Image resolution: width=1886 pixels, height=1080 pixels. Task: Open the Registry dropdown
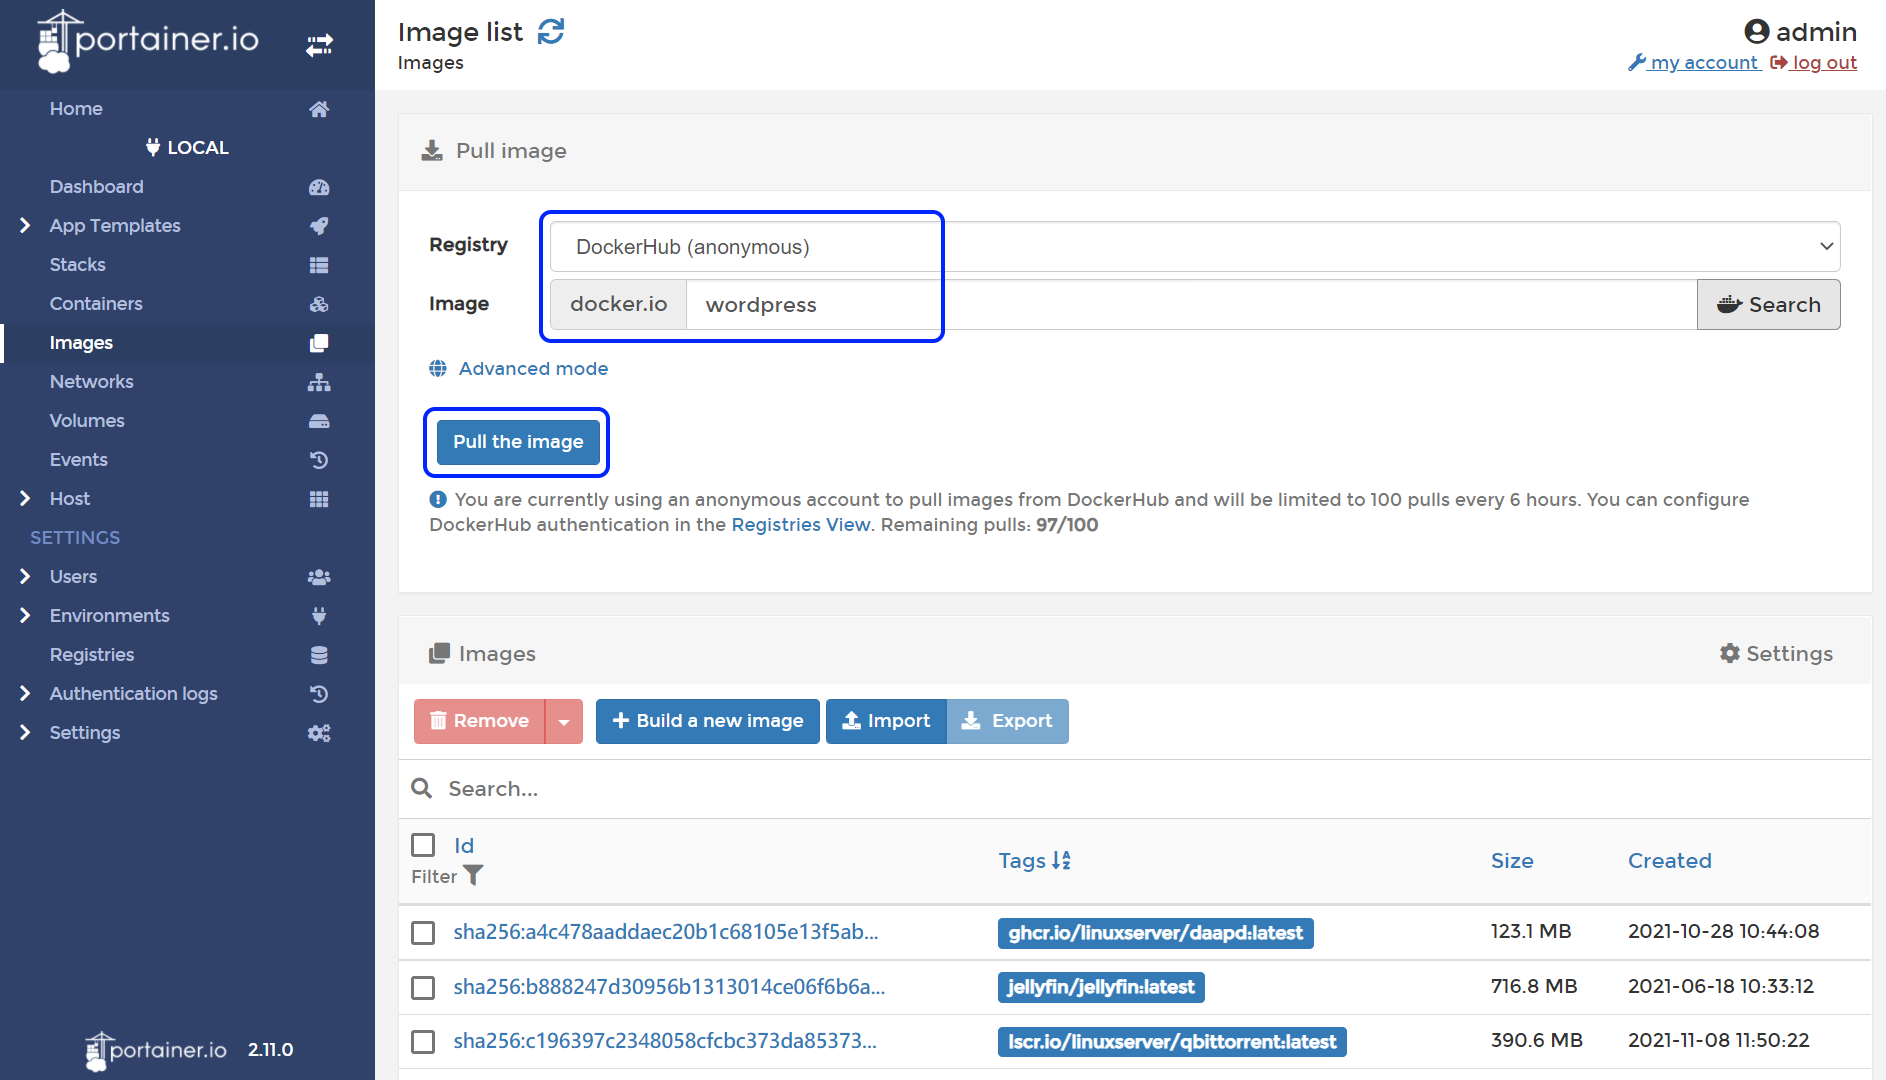[x=1194, y=246]
